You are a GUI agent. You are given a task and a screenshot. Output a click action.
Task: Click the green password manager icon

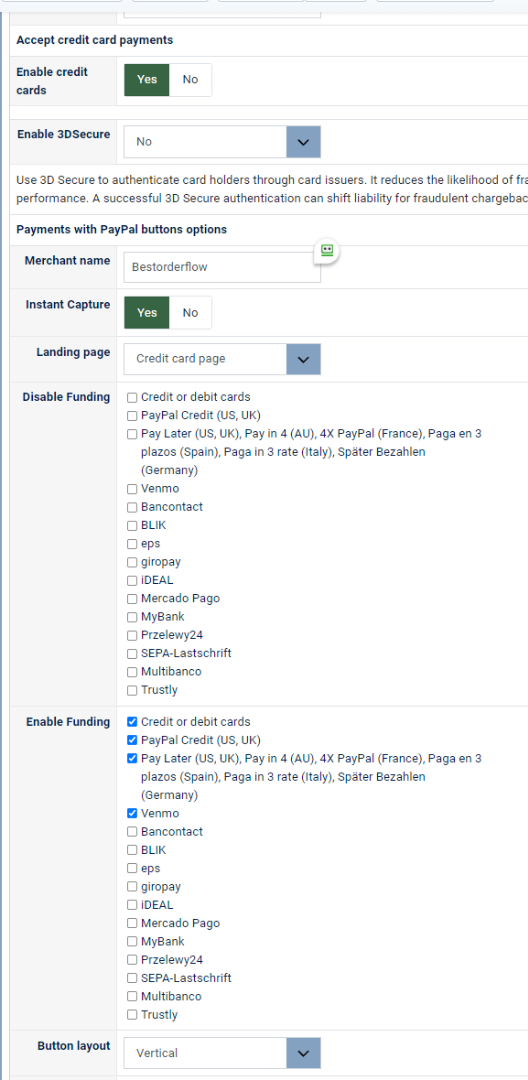327,251
